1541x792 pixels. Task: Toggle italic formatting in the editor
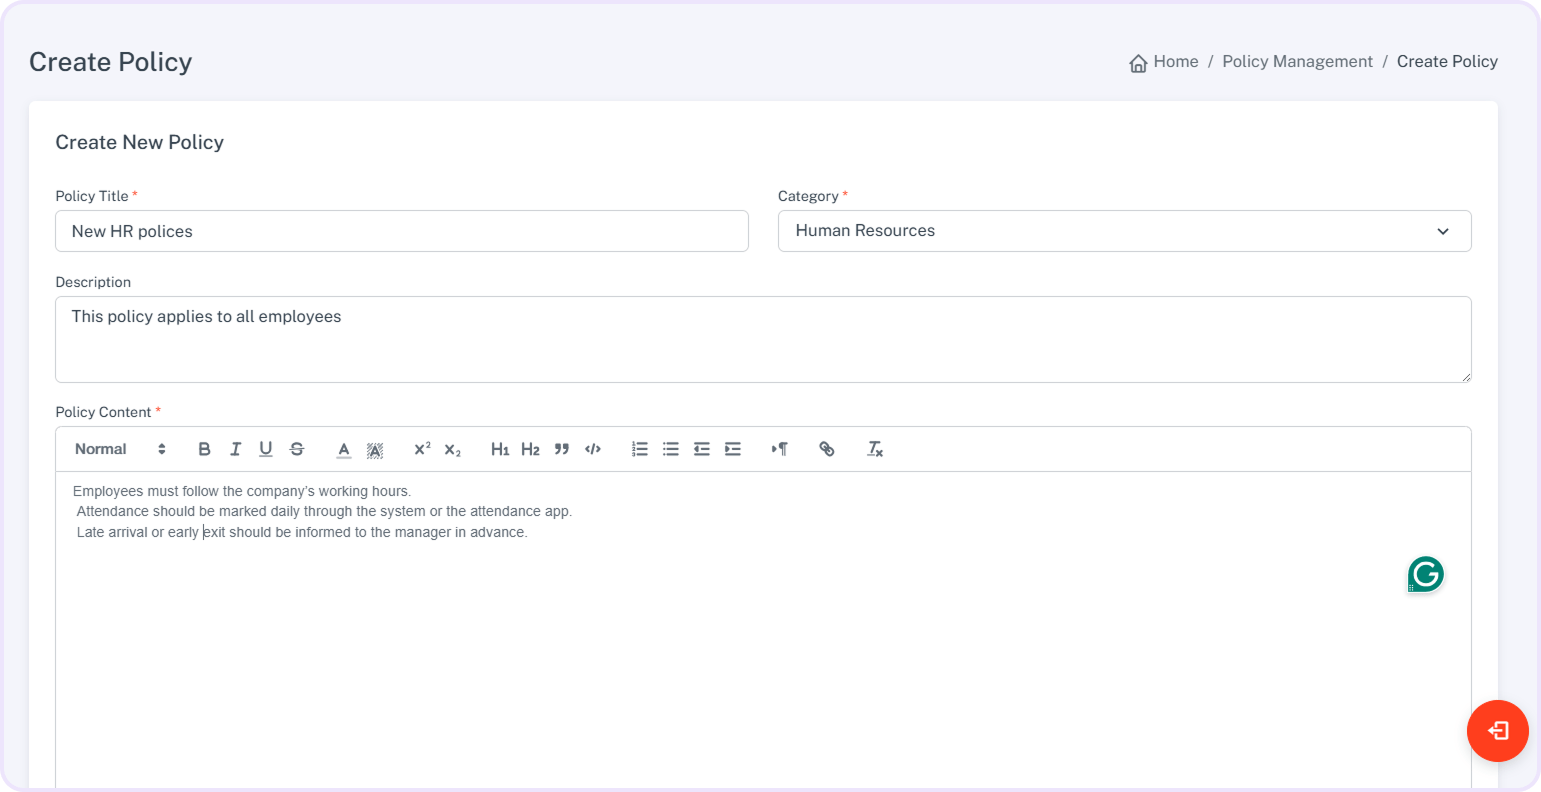[235, 449]
